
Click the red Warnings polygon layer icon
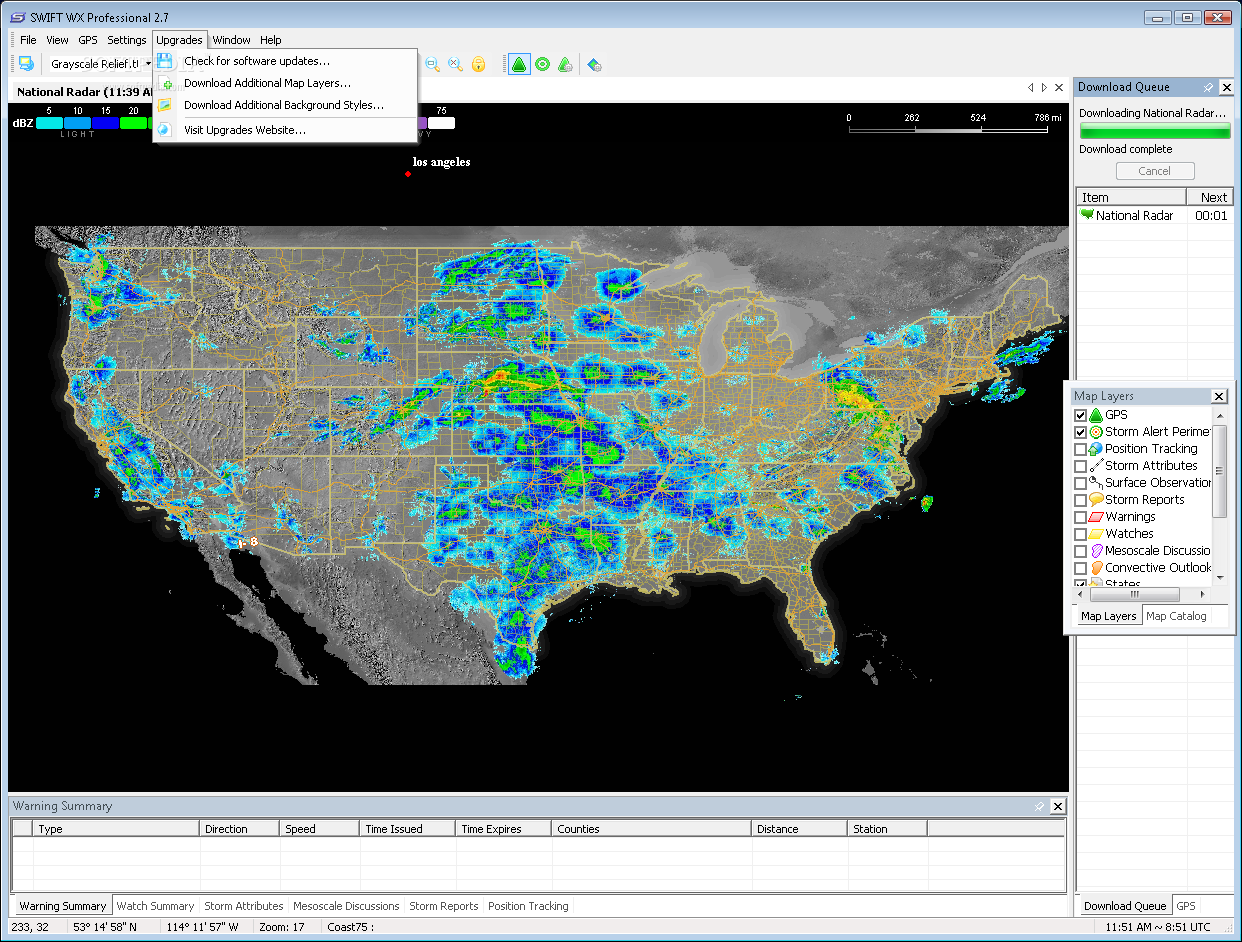(x=1096, y=517)
